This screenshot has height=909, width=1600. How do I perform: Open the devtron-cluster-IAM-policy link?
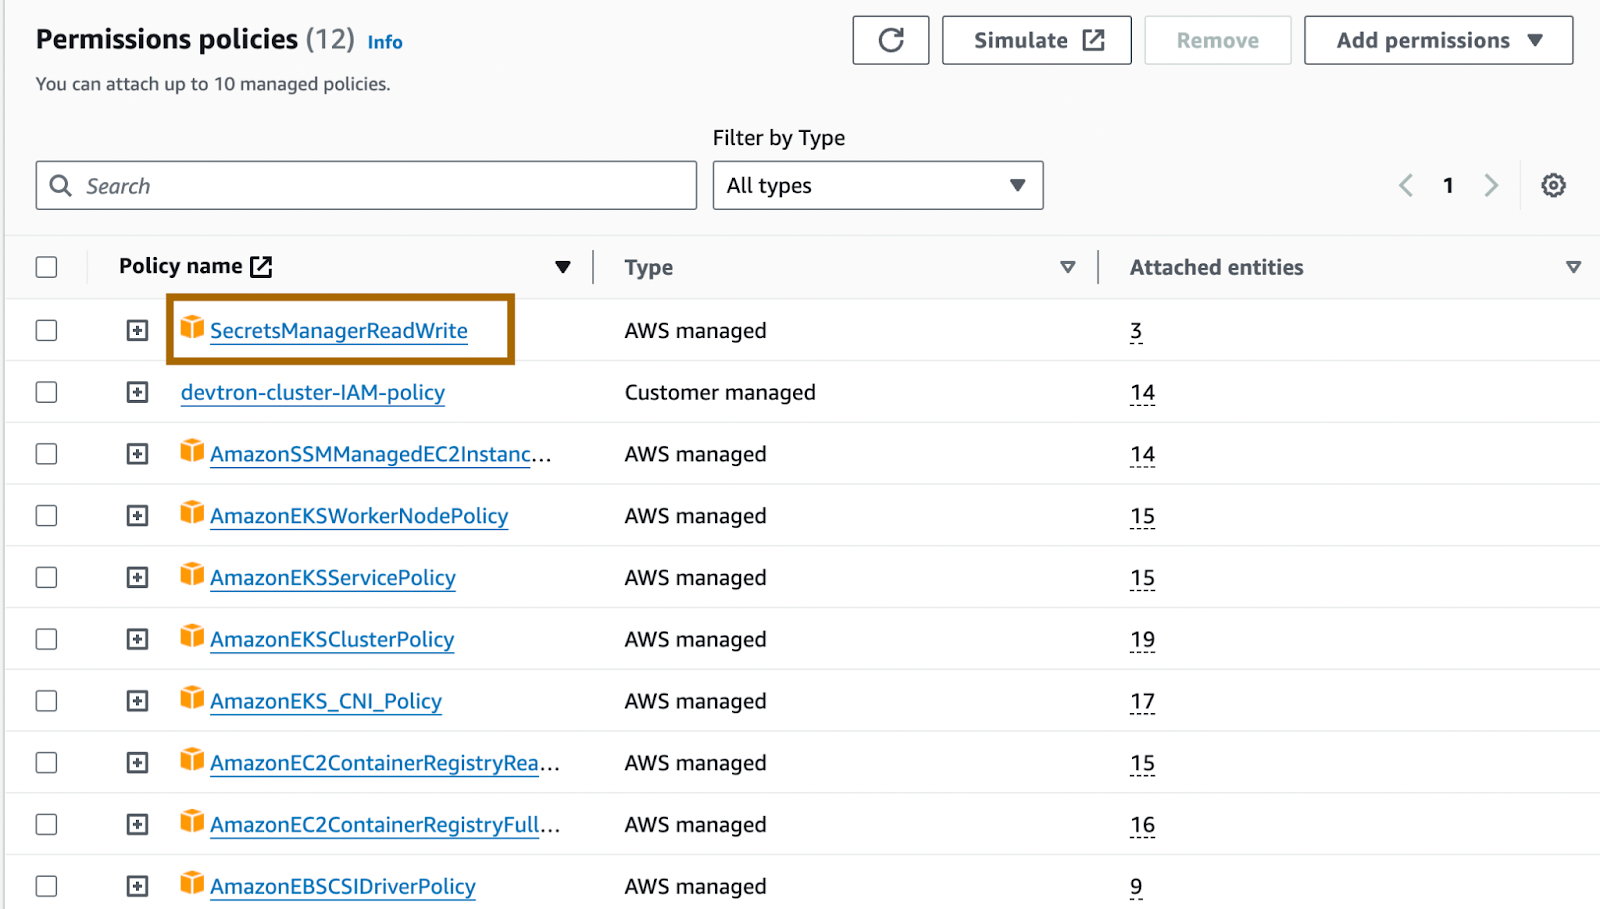pyautogui.click(x=313, y=393)
